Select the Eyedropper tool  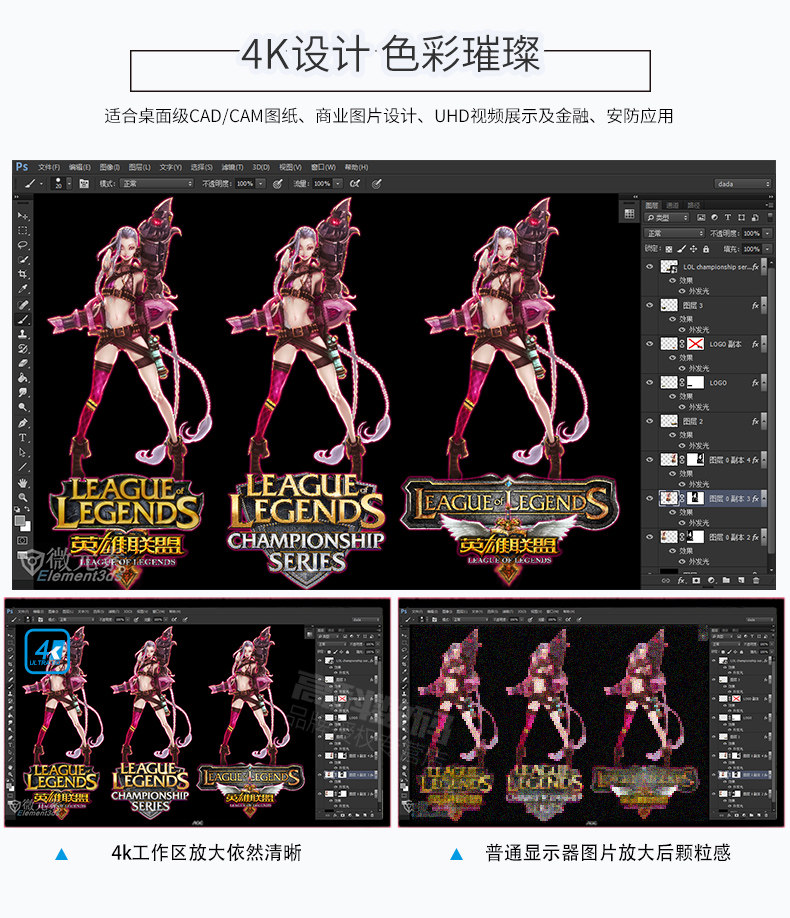pyautogui.click(x=22, y=289)
